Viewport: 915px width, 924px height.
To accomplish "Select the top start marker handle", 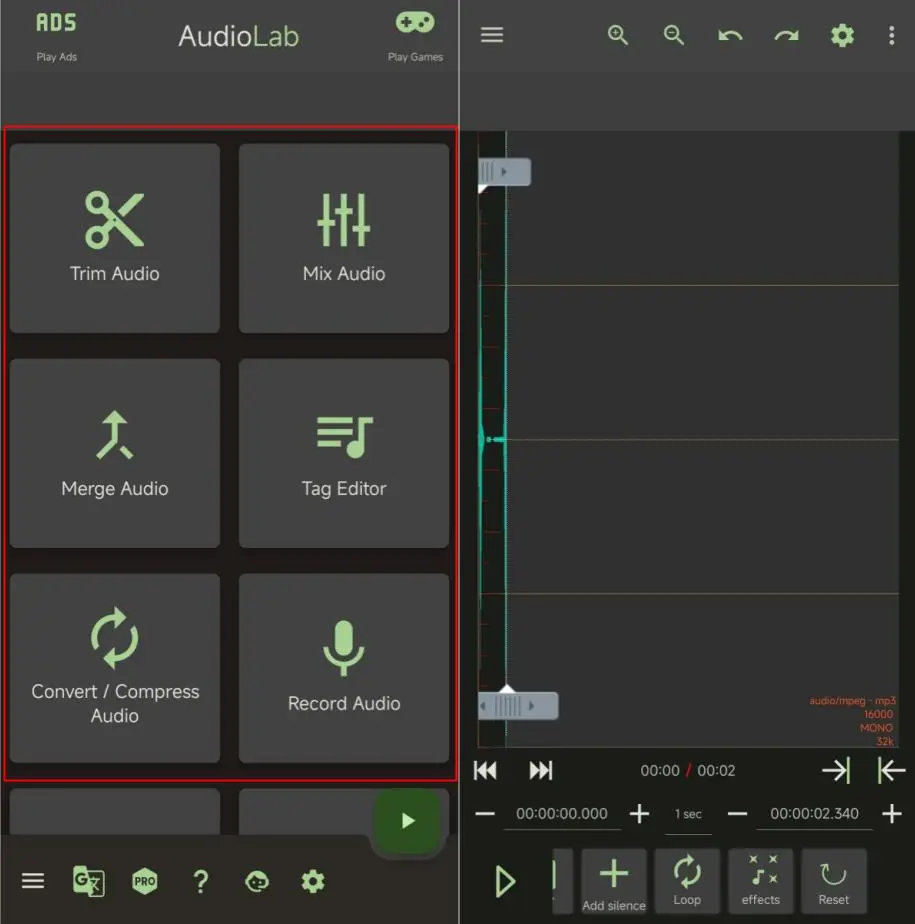I will [x=504, y=172].
